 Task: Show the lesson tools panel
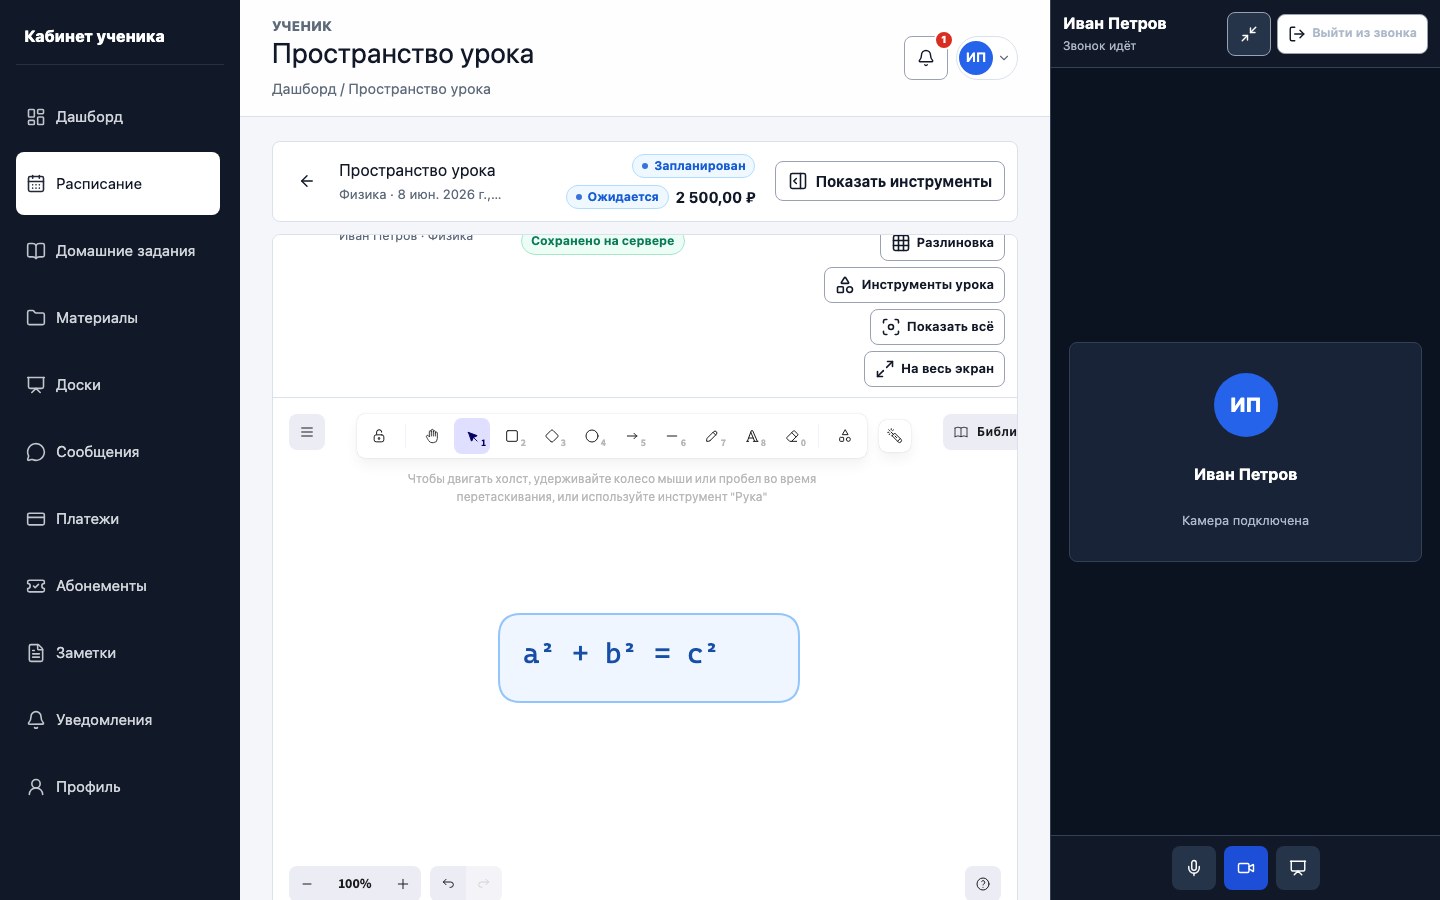[x=890, y=181]
